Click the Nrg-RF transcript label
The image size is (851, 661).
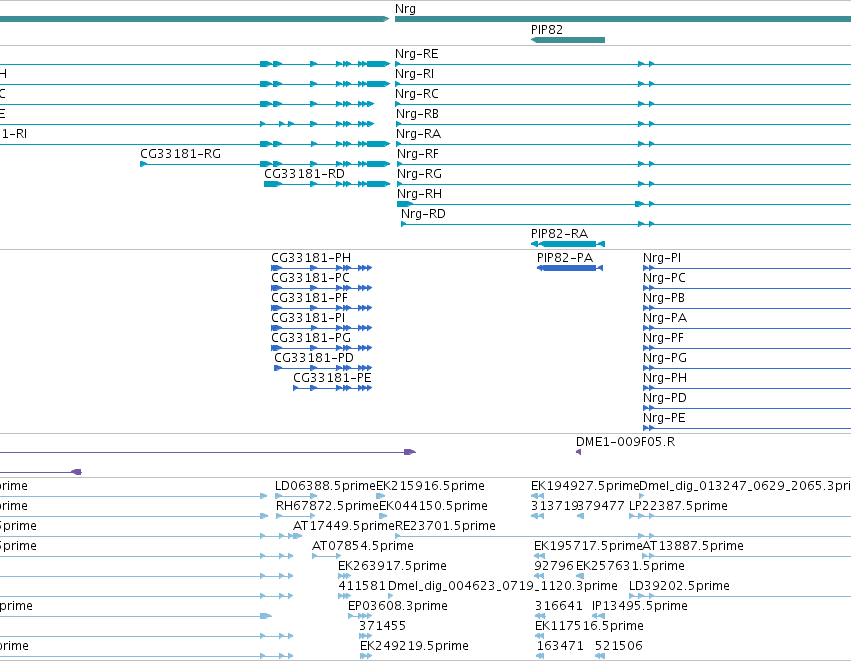[417, 154]
